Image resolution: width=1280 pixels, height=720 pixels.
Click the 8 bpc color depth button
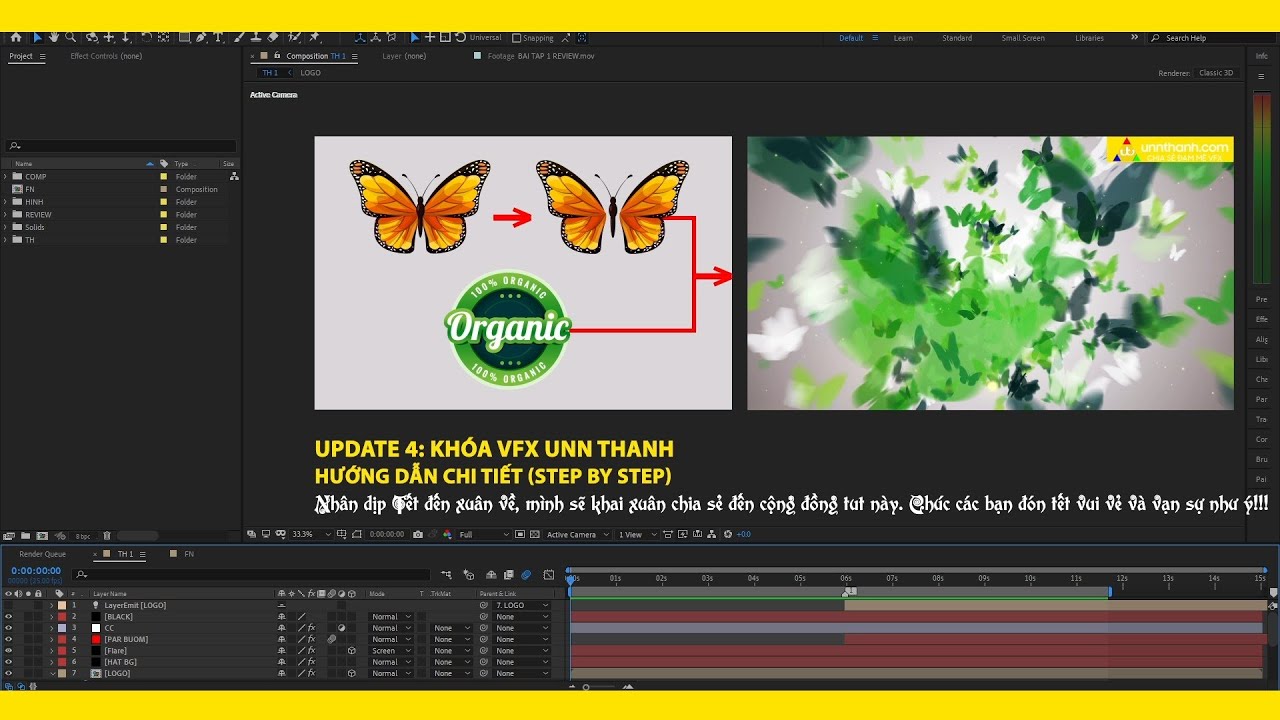click(x=82, y=536)
